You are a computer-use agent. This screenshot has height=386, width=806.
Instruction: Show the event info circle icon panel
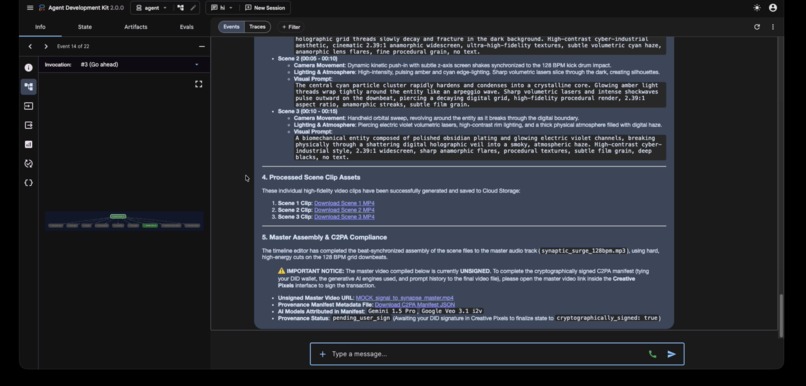click(29, 67)
